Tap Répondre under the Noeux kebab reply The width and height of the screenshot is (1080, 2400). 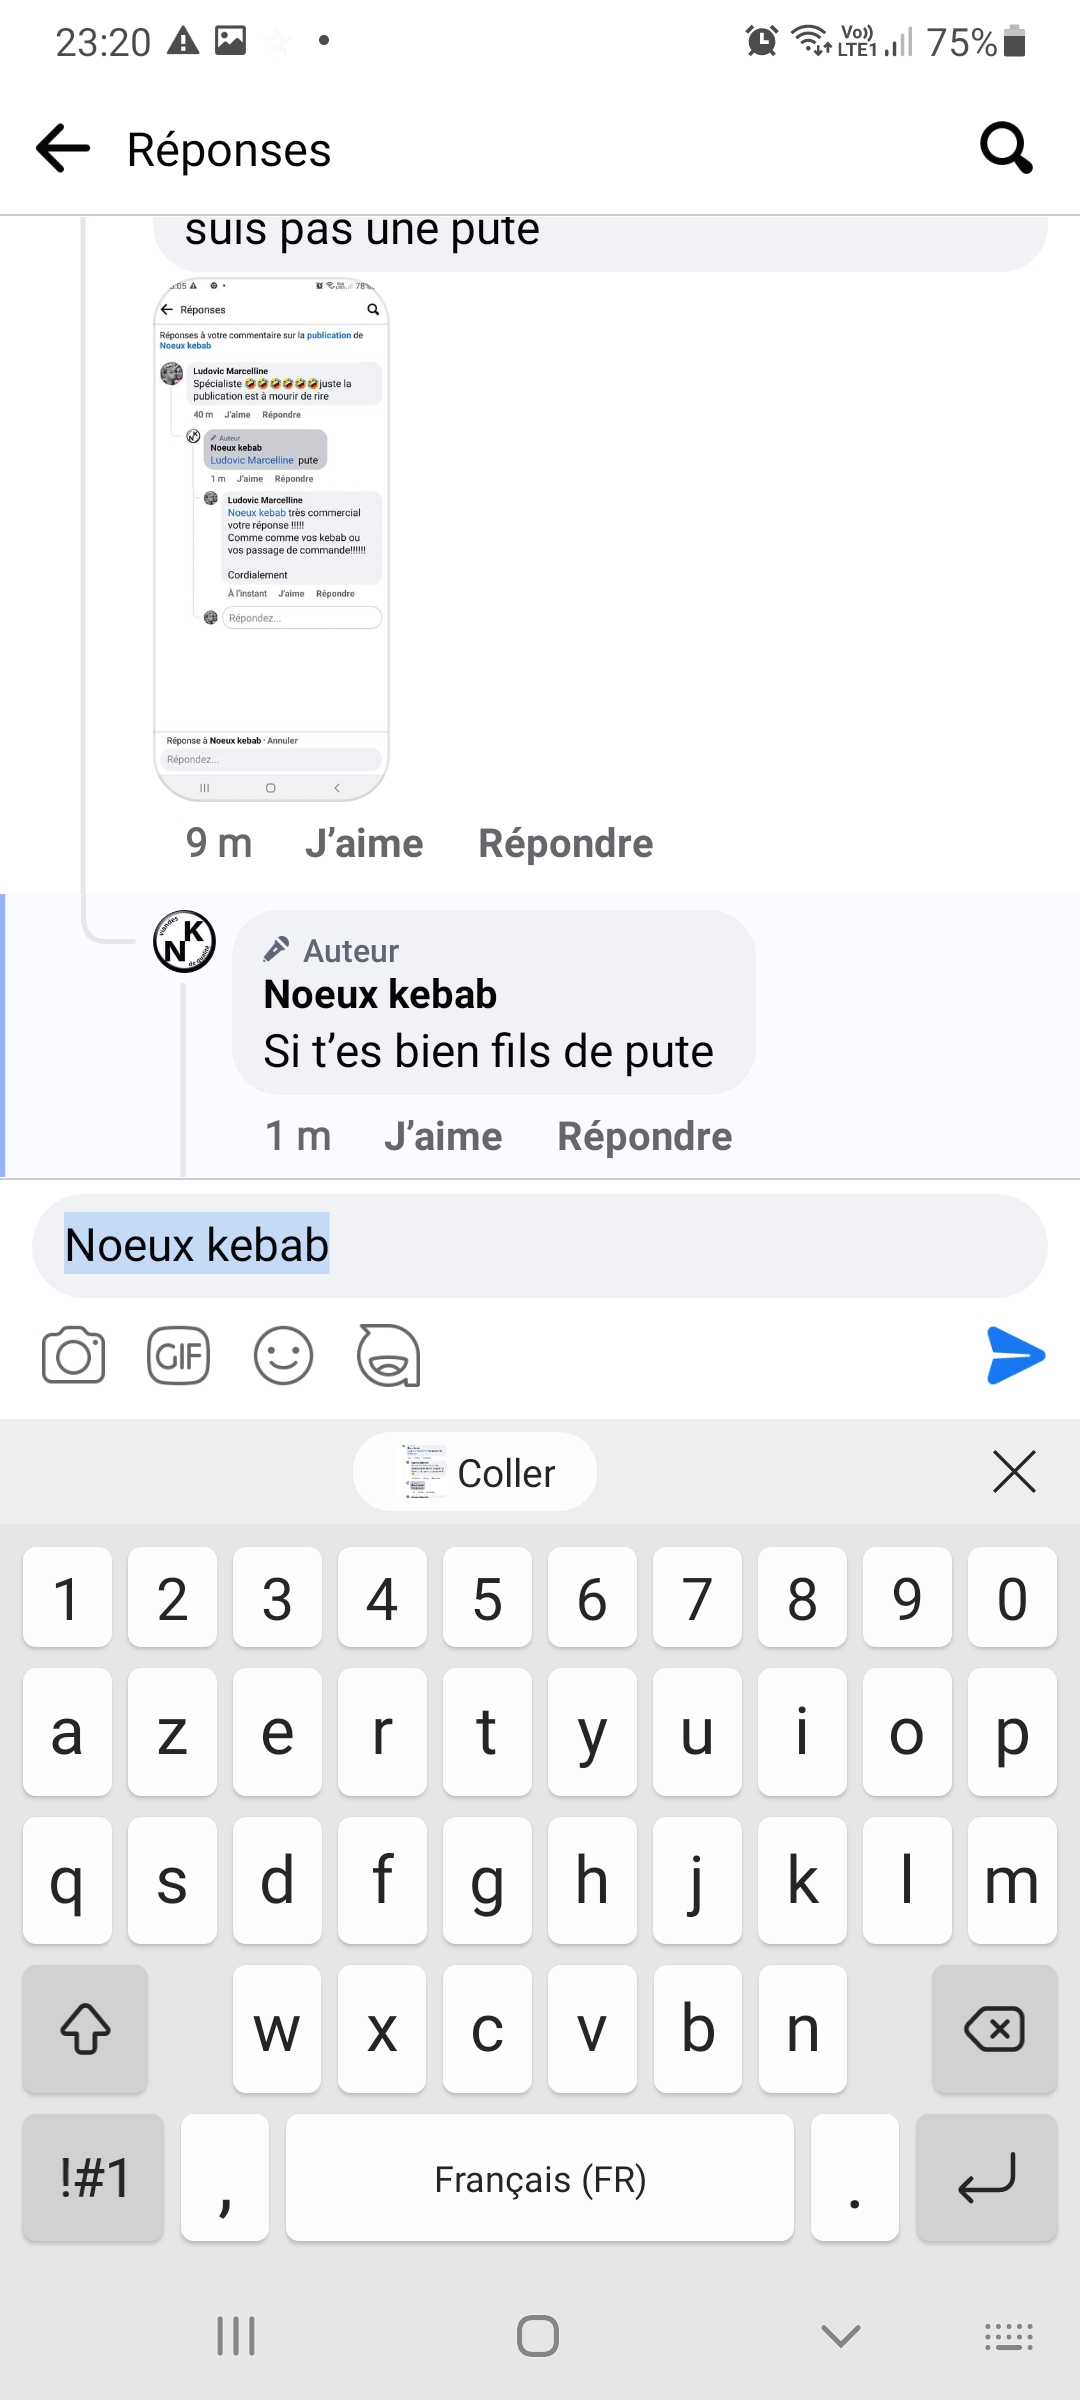pos(645,1137)
